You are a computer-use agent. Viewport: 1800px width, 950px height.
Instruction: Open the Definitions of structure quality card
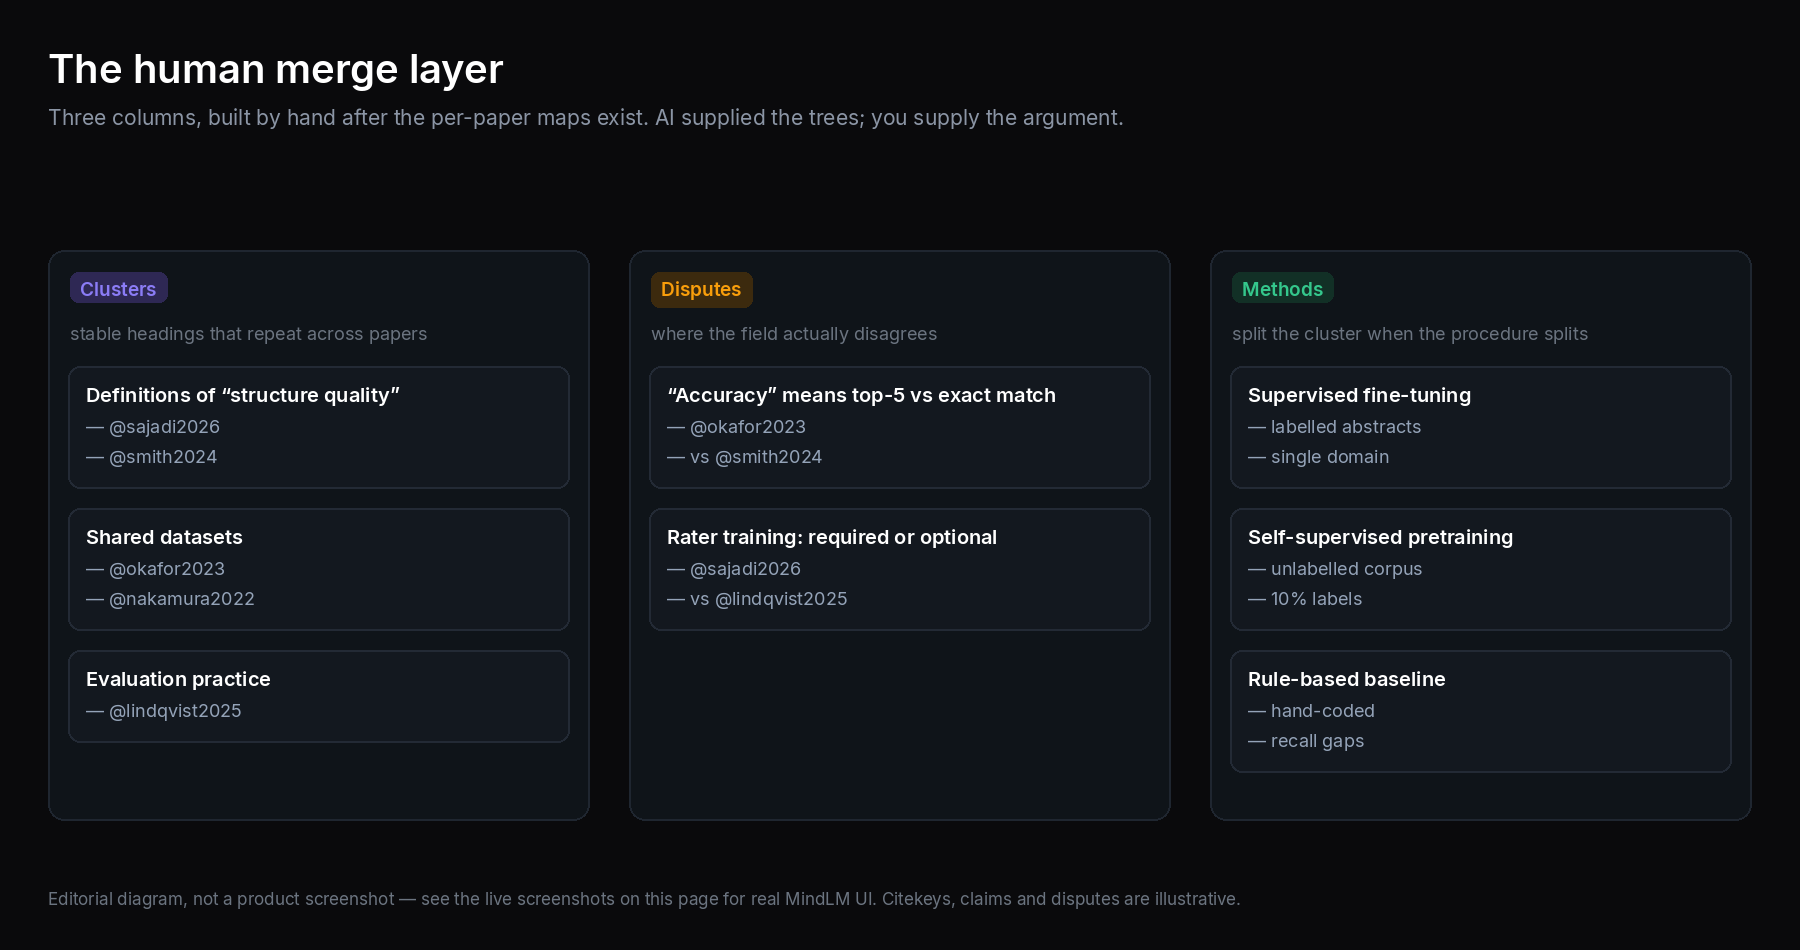coord(319,427)
